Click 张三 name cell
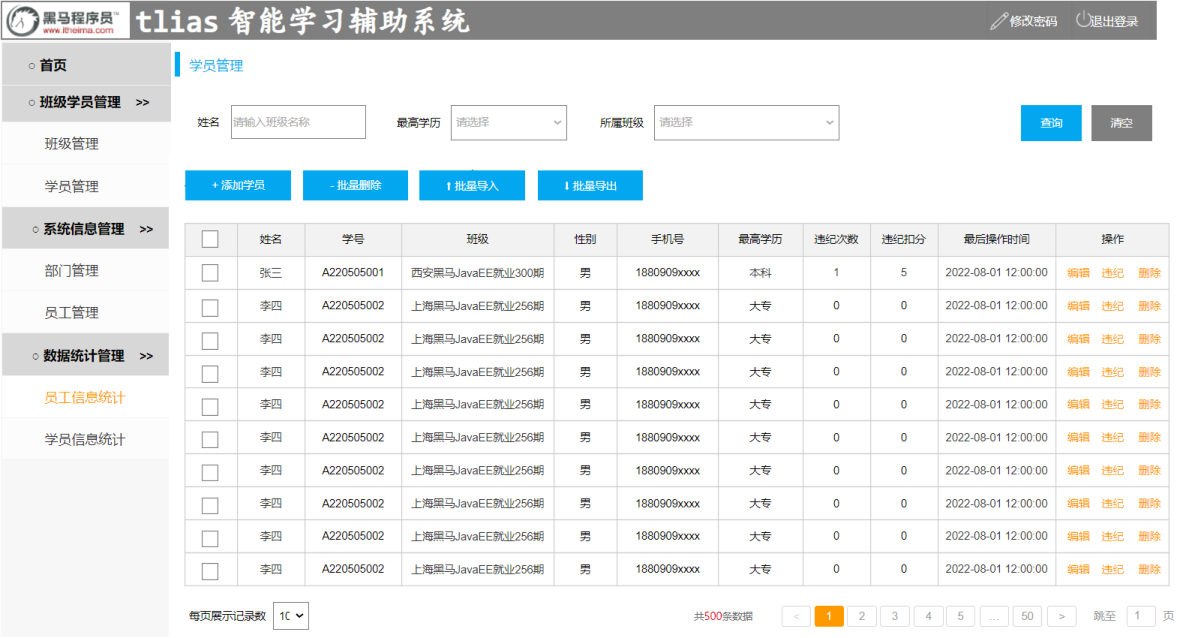The width and height of the screenshot is (1177, 638). (271, 273)
